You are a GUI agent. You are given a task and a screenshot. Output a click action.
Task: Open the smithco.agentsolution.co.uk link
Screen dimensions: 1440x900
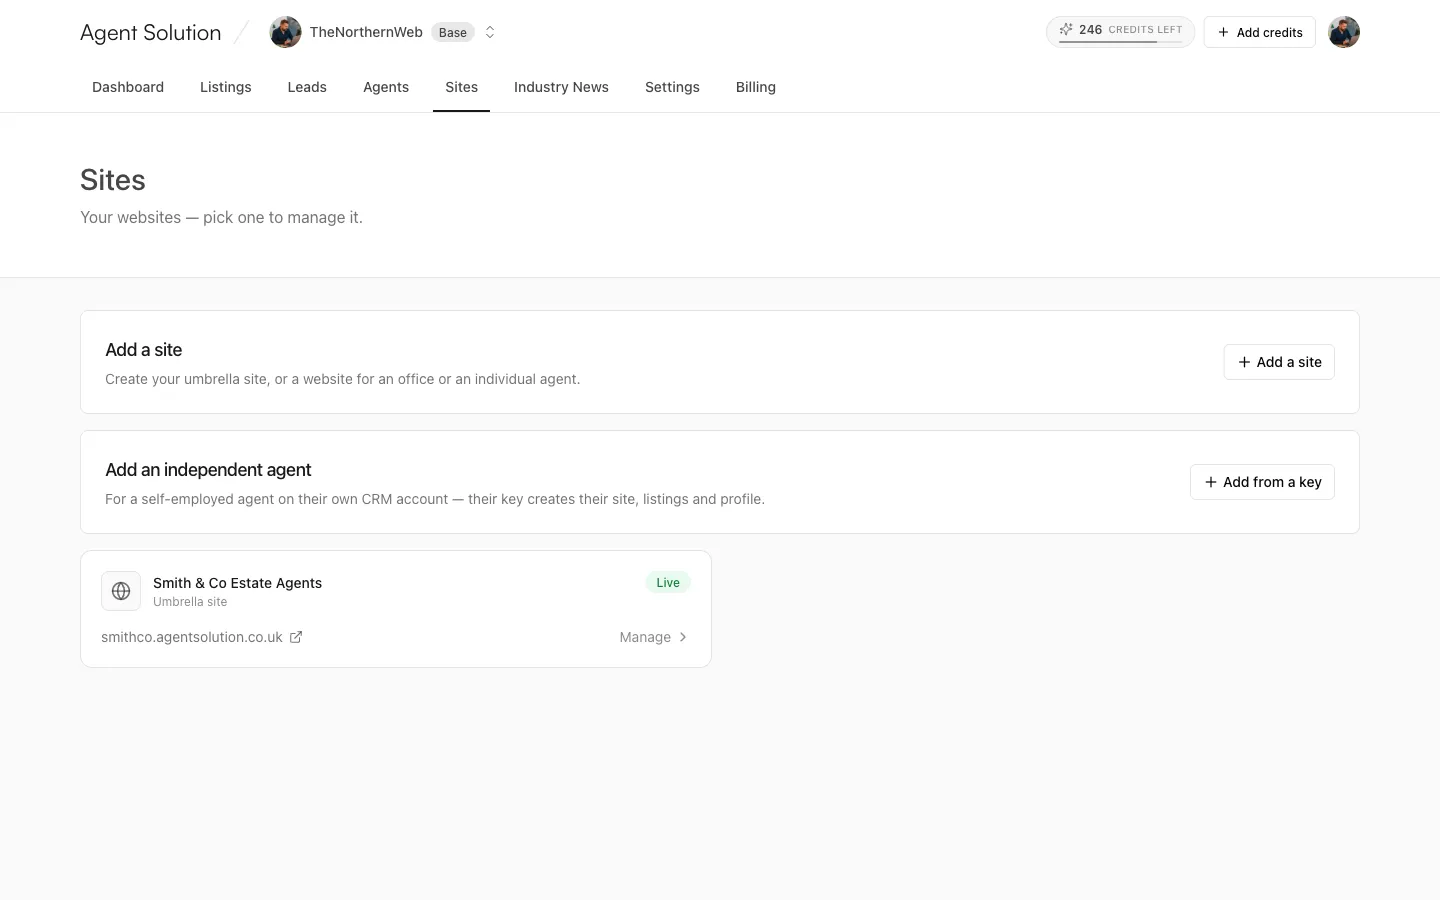click(x=192, y=637)
